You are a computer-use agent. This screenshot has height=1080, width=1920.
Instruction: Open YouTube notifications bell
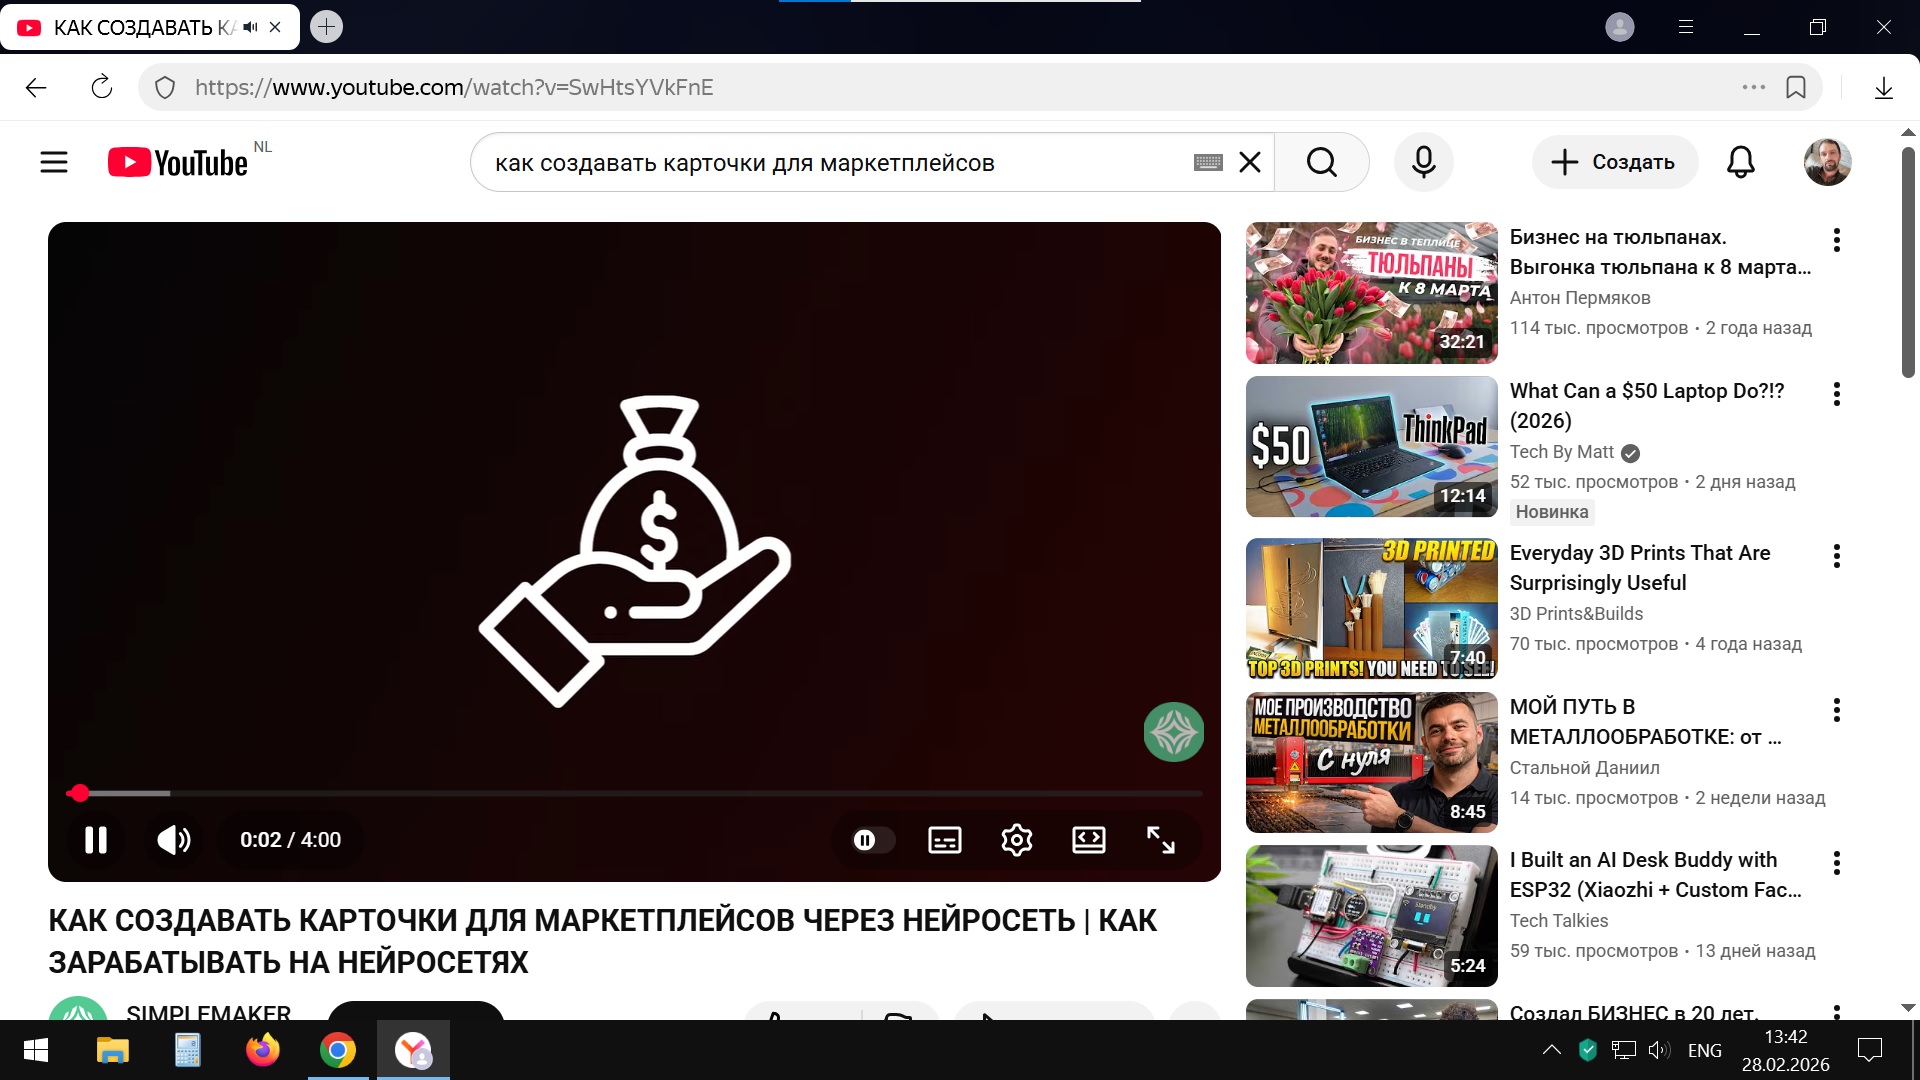(1740, 162)
